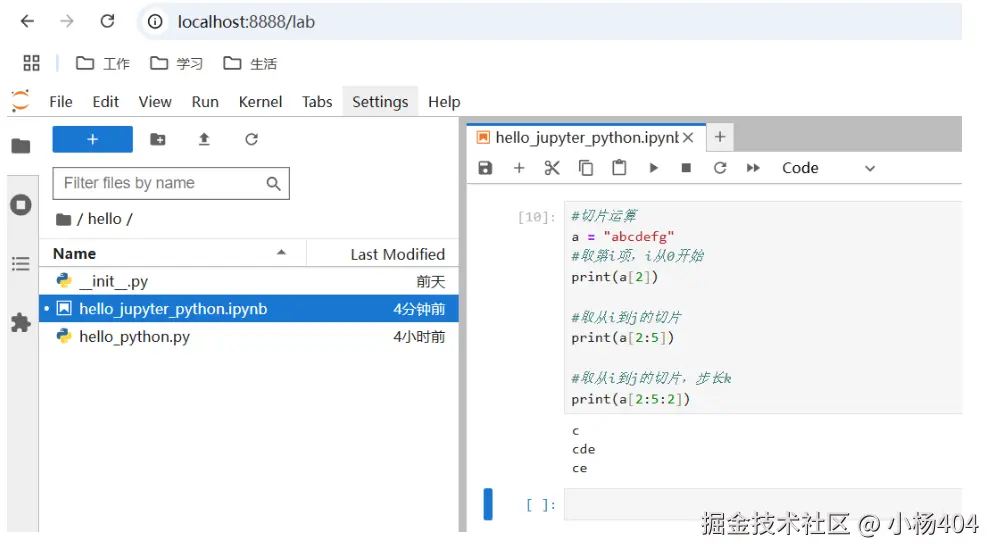Select the hello_python.py file
This screenshot has height=555, width=996.
248,337
